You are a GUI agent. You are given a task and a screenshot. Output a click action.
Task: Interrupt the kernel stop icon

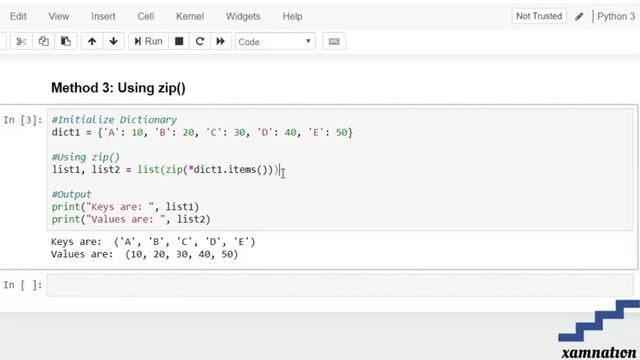[x=179, y=41]
